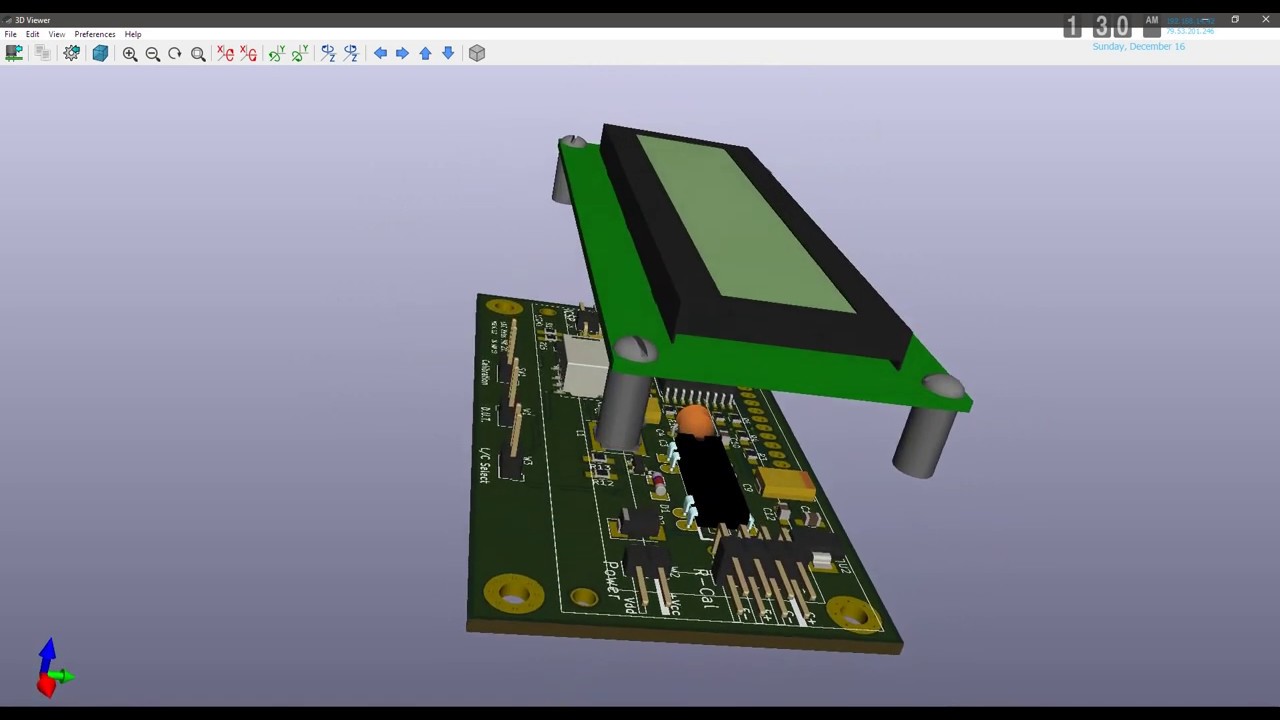The height and width of the screenshot is (720, 1280).
Task: Toggle the blue cube render engine icon
Action: (x=100, y=53)
